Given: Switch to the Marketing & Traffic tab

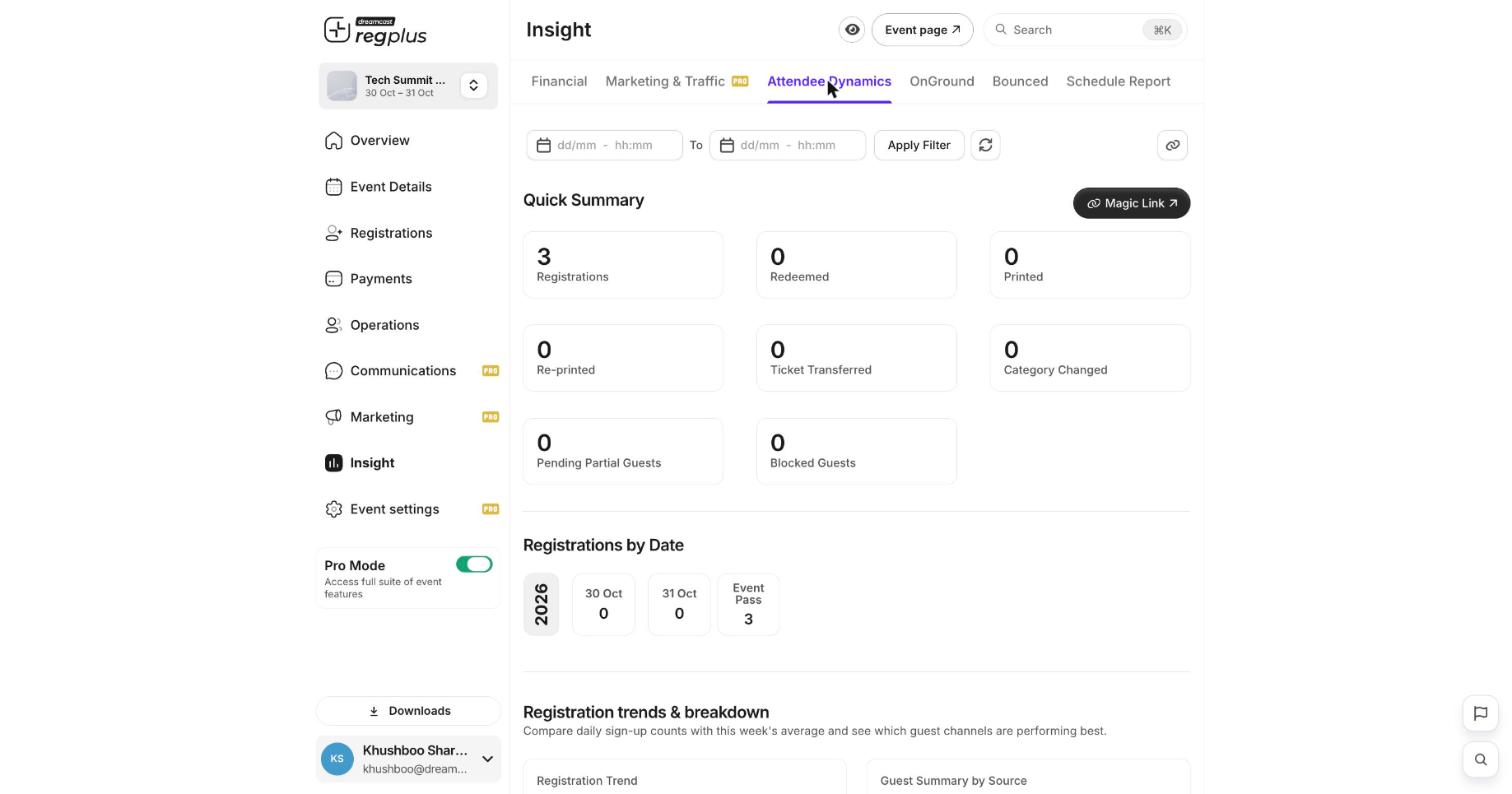Looking at the screenshot, I should pos(676,81).
